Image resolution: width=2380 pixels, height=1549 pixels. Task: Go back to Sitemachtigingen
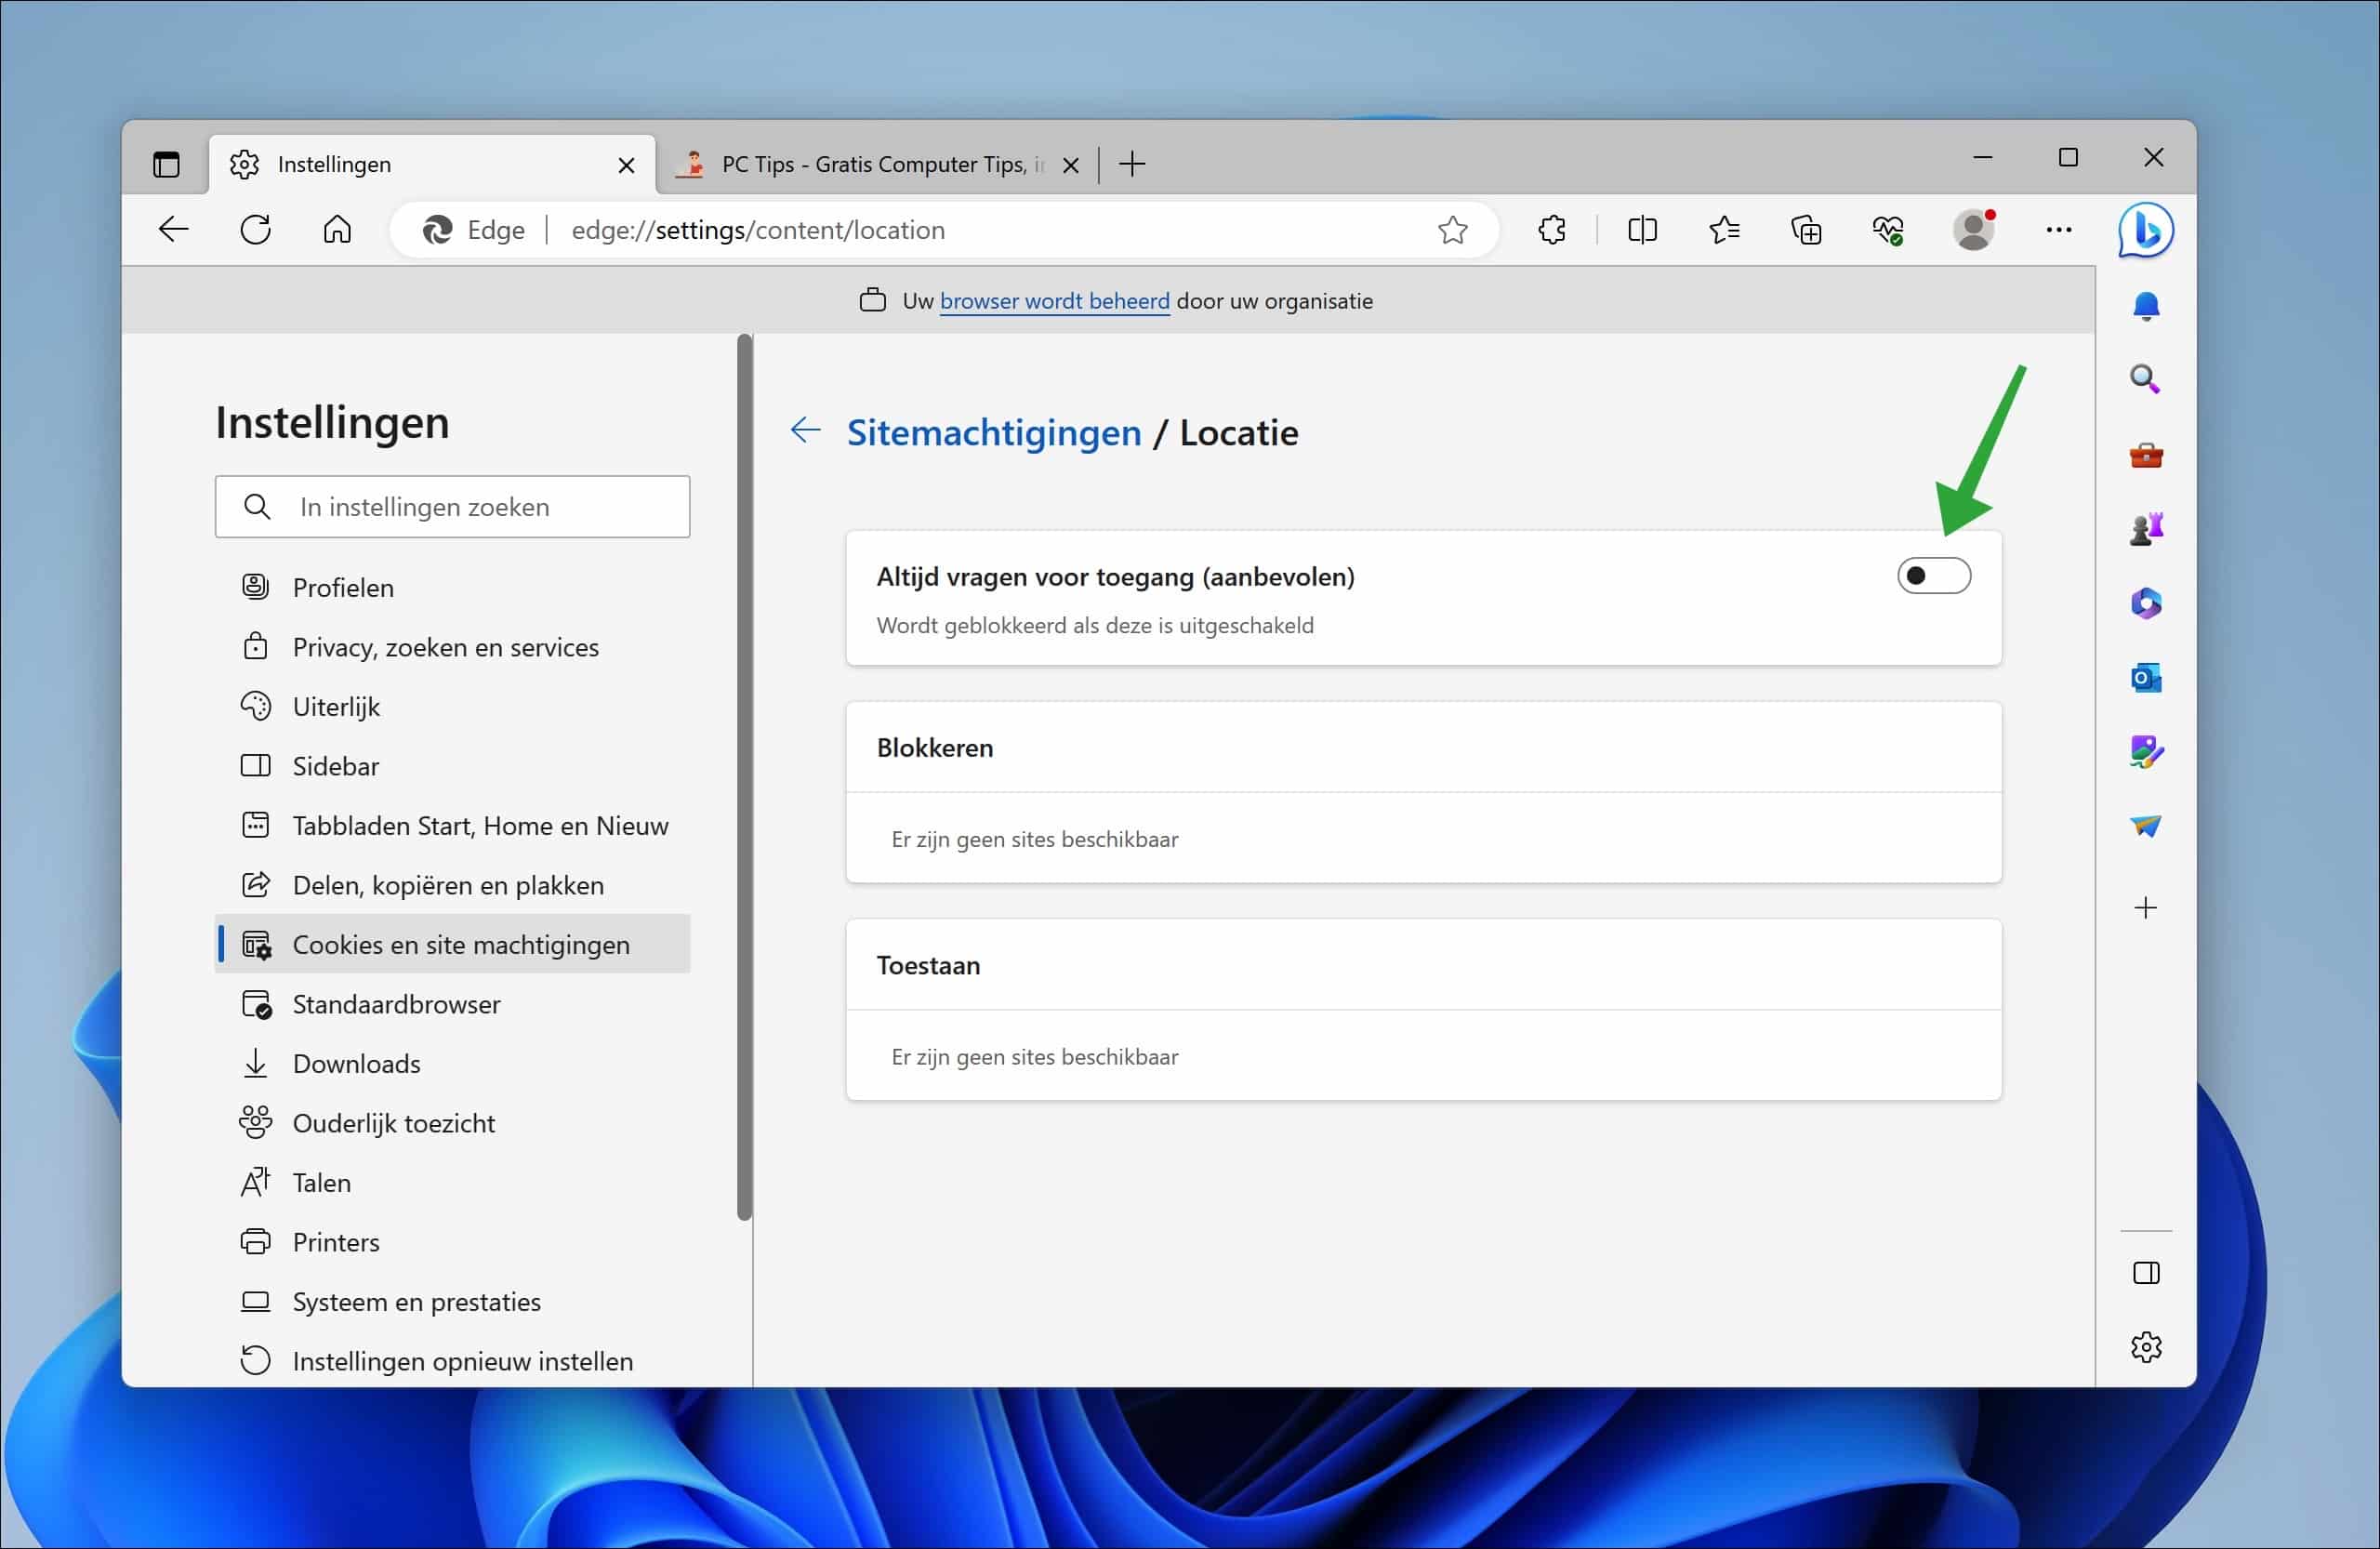click(x=805, y=430)
